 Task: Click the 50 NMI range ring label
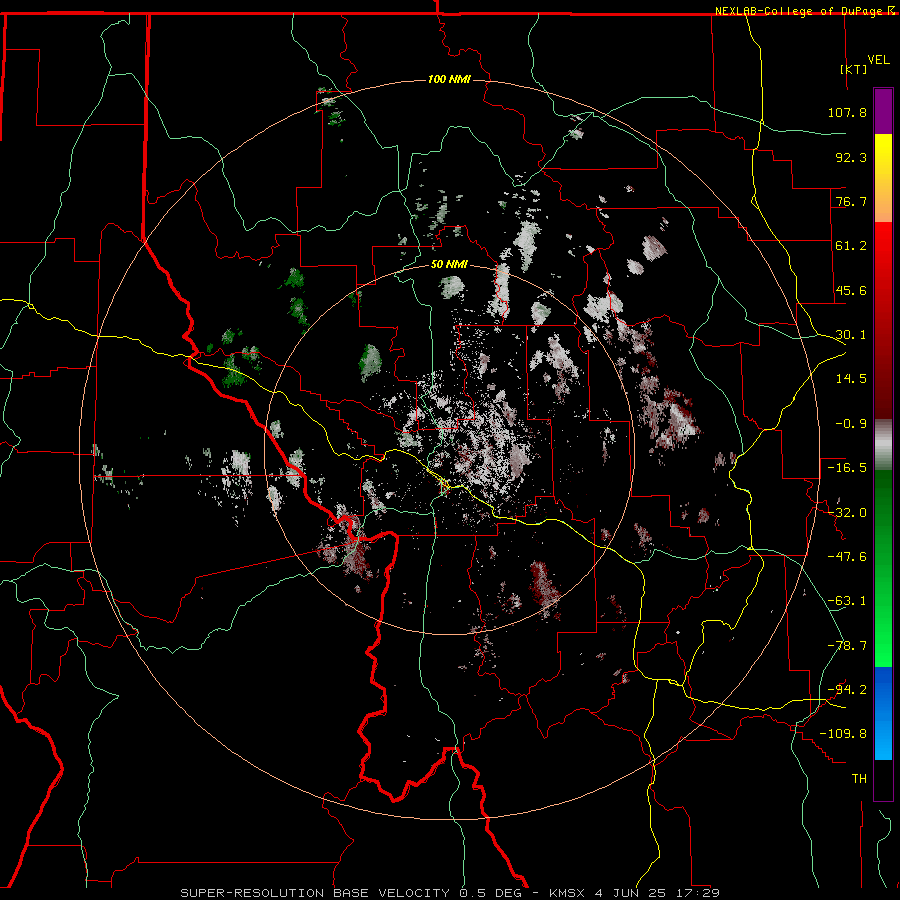[x=449, y=264]
